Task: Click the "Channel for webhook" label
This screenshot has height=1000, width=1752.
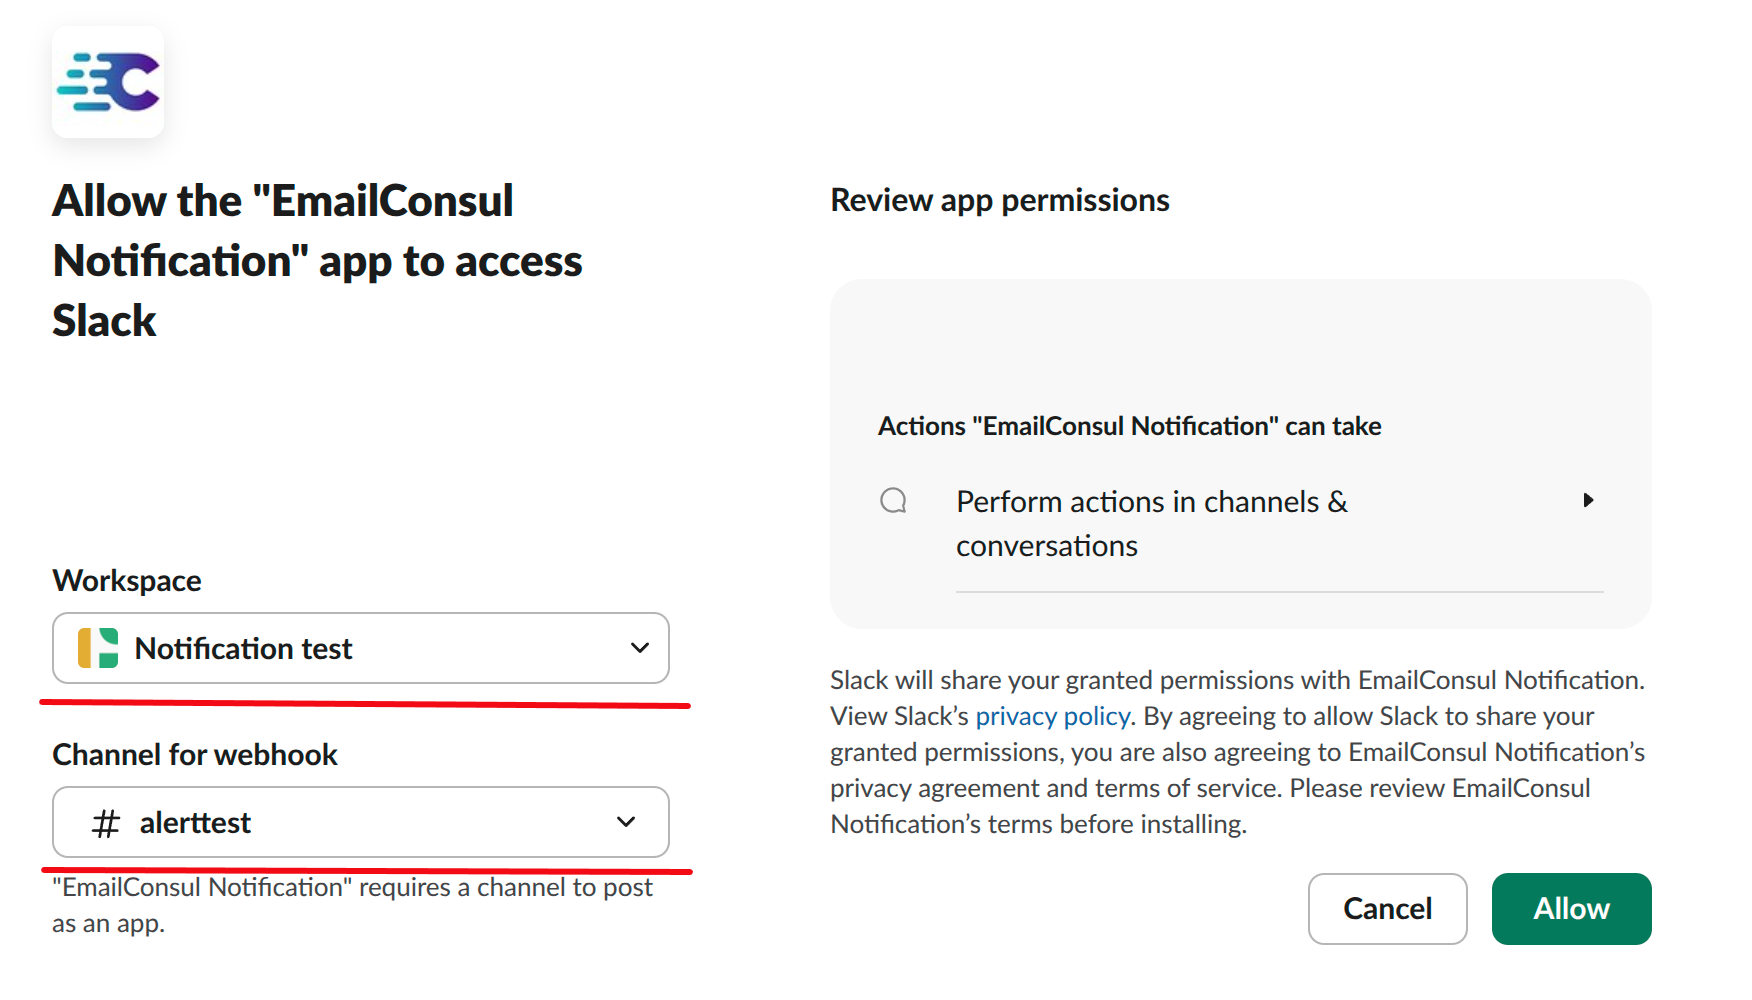Action: pyautogui.click(x=195, y=755)
